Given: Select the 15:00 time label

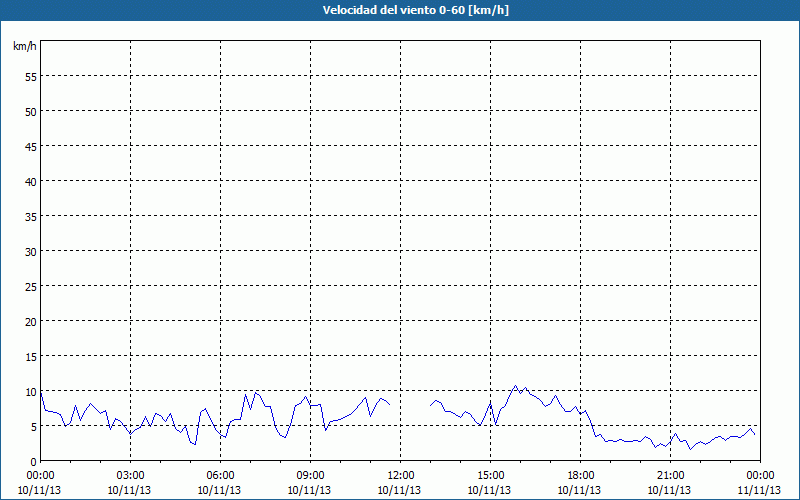Looking at the screenshot, I should 490,476.
